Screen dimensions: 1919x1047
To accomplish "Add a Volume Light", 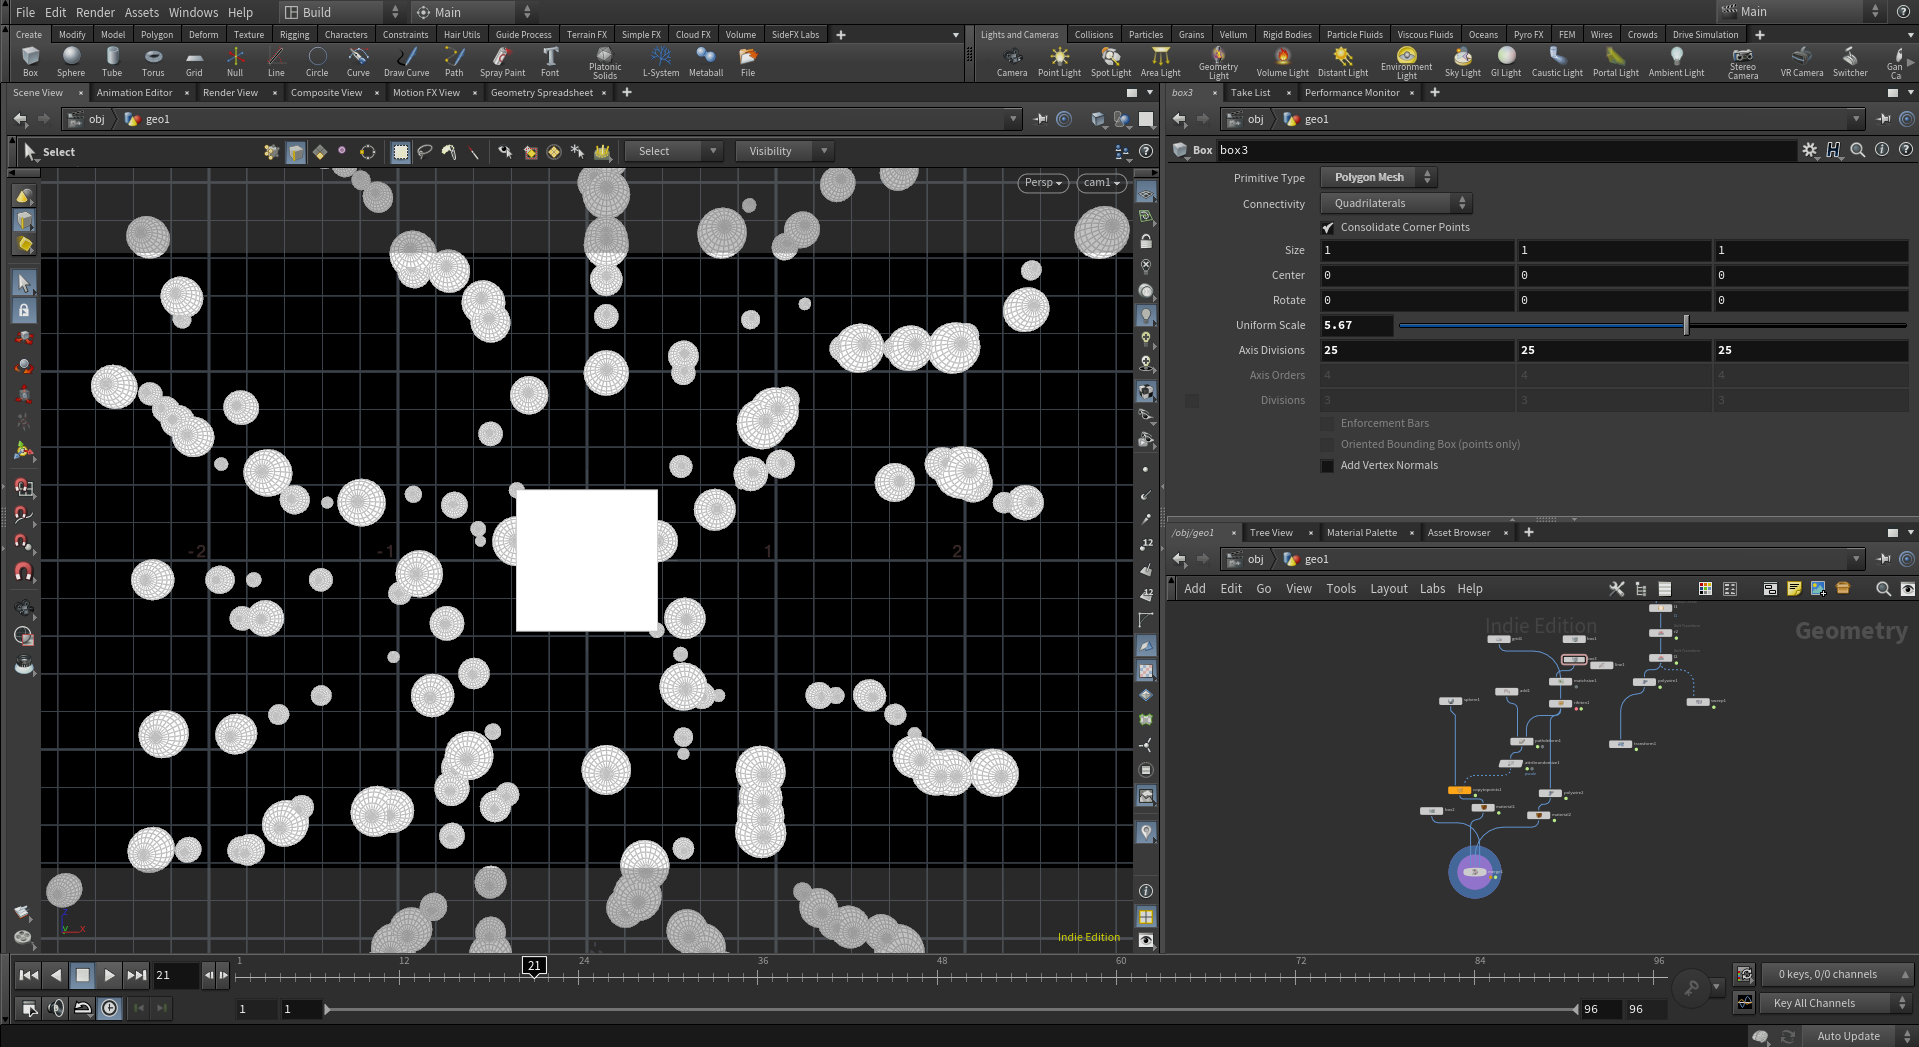I will click(1282, 61).
